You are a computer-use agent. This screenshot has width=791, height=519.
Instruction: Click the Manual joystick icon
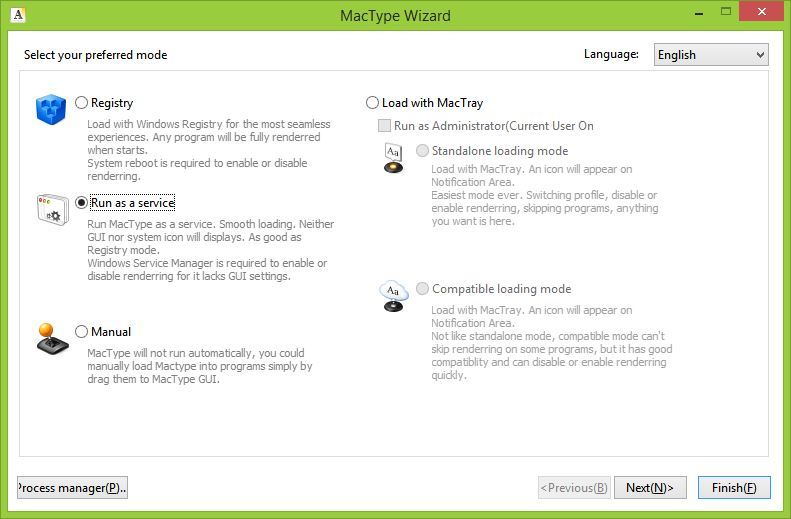pyautogui.click(x=52, y=339)
